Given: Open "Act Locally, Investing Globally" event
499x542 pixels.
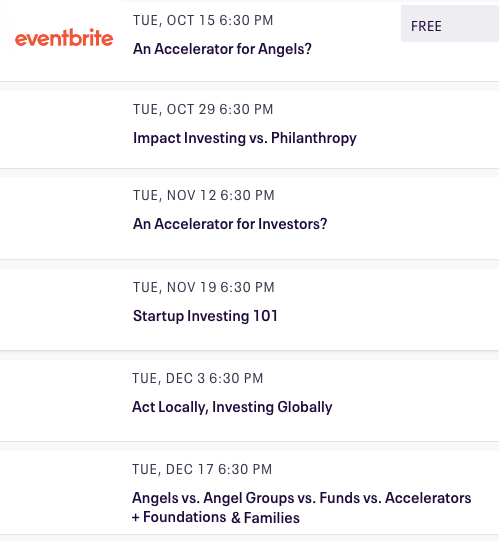Looking at the screenshot, I should coord(232,407).
